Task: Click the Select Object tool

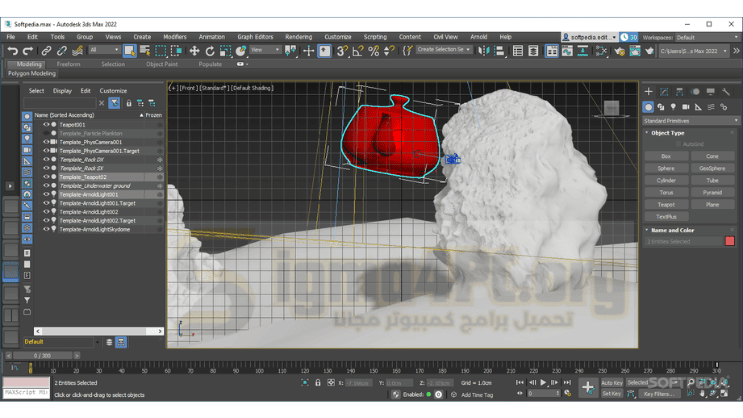Action: (x=129, y=50)
